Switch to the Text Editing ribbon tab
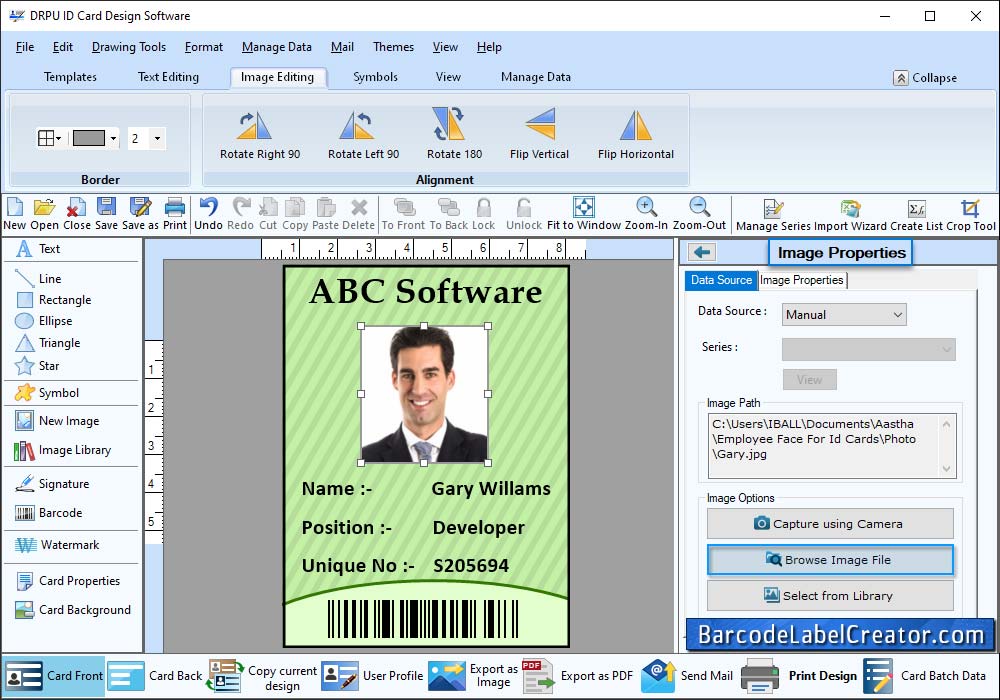 coord(168,77)
